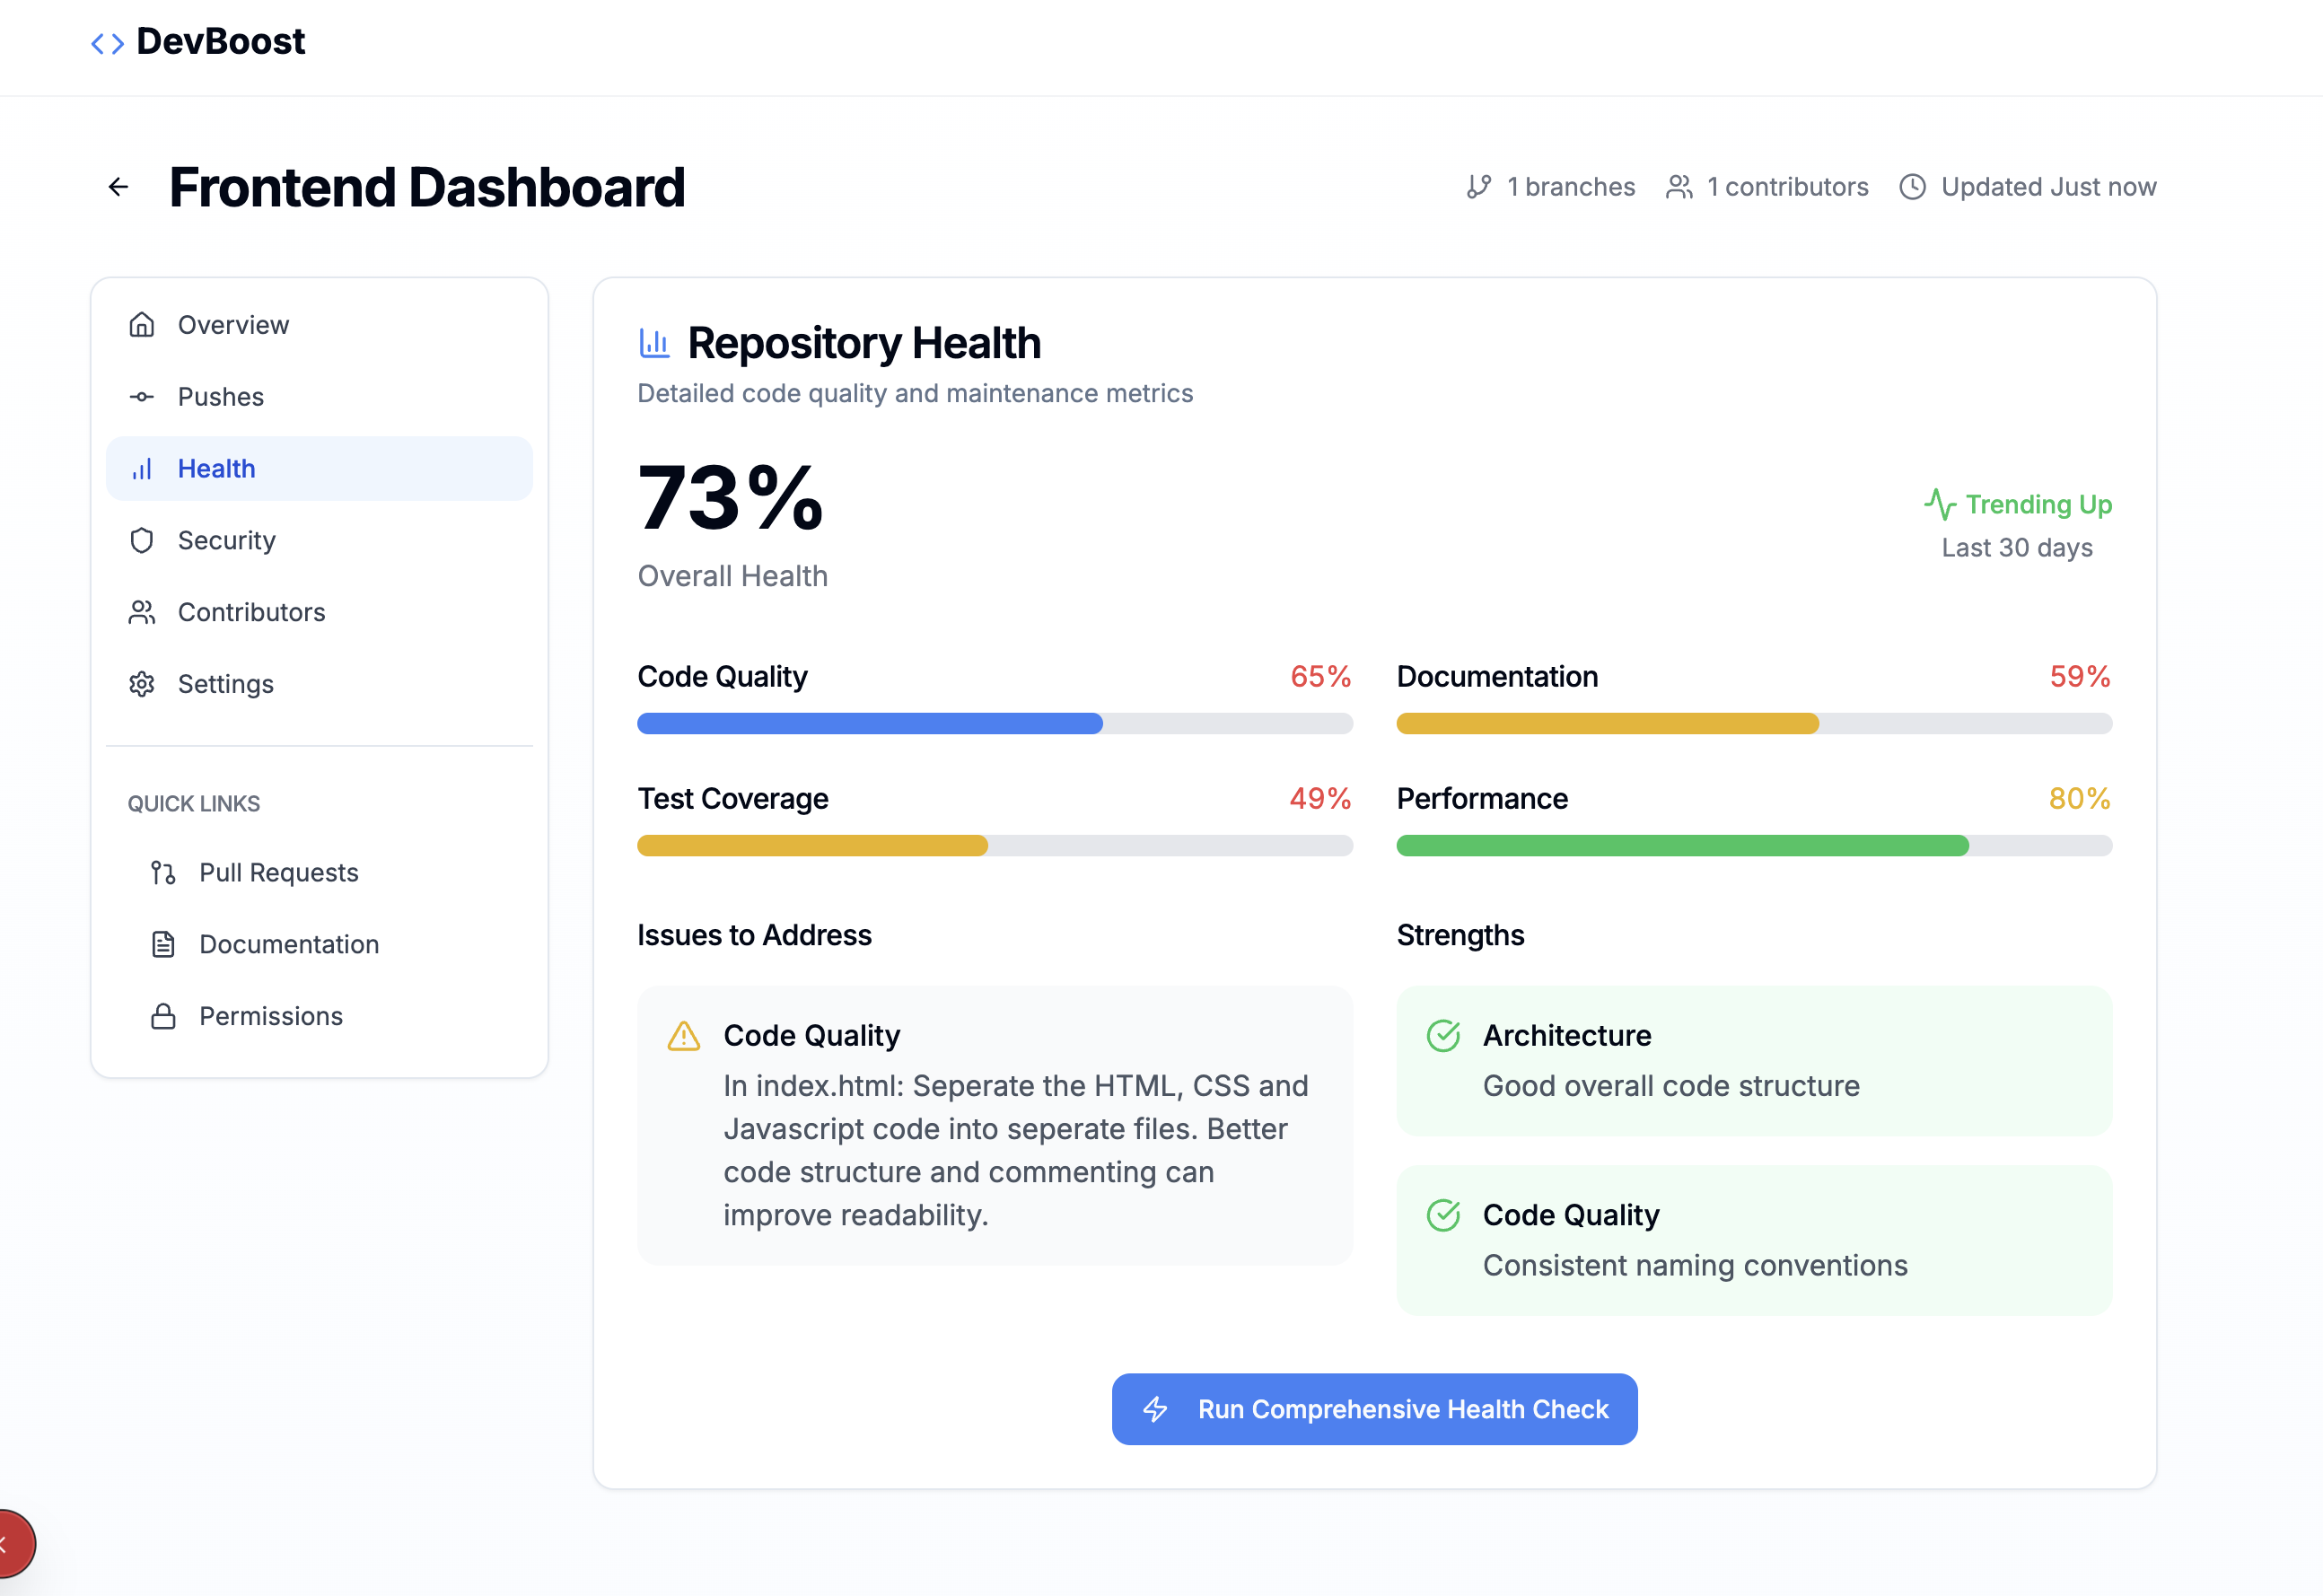The width and height of the screenshot is (2323, 1596).
Task: Open the Permissions quick link
Action: point(270,1016)
